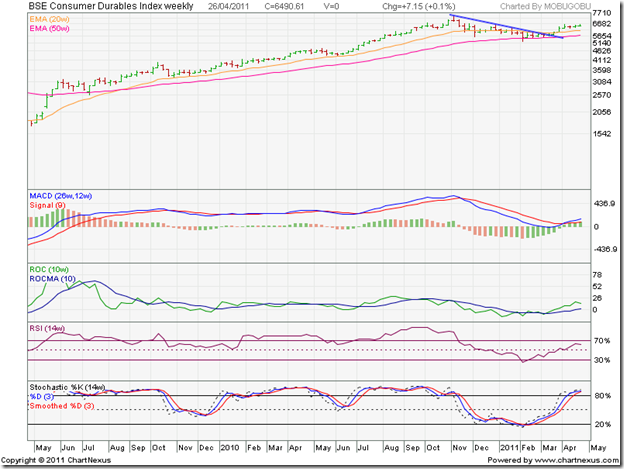Viewport: 624px width, 469px height.
Task: Click the ROC (10w) indicator label
Action: click(x=49, y=270)
